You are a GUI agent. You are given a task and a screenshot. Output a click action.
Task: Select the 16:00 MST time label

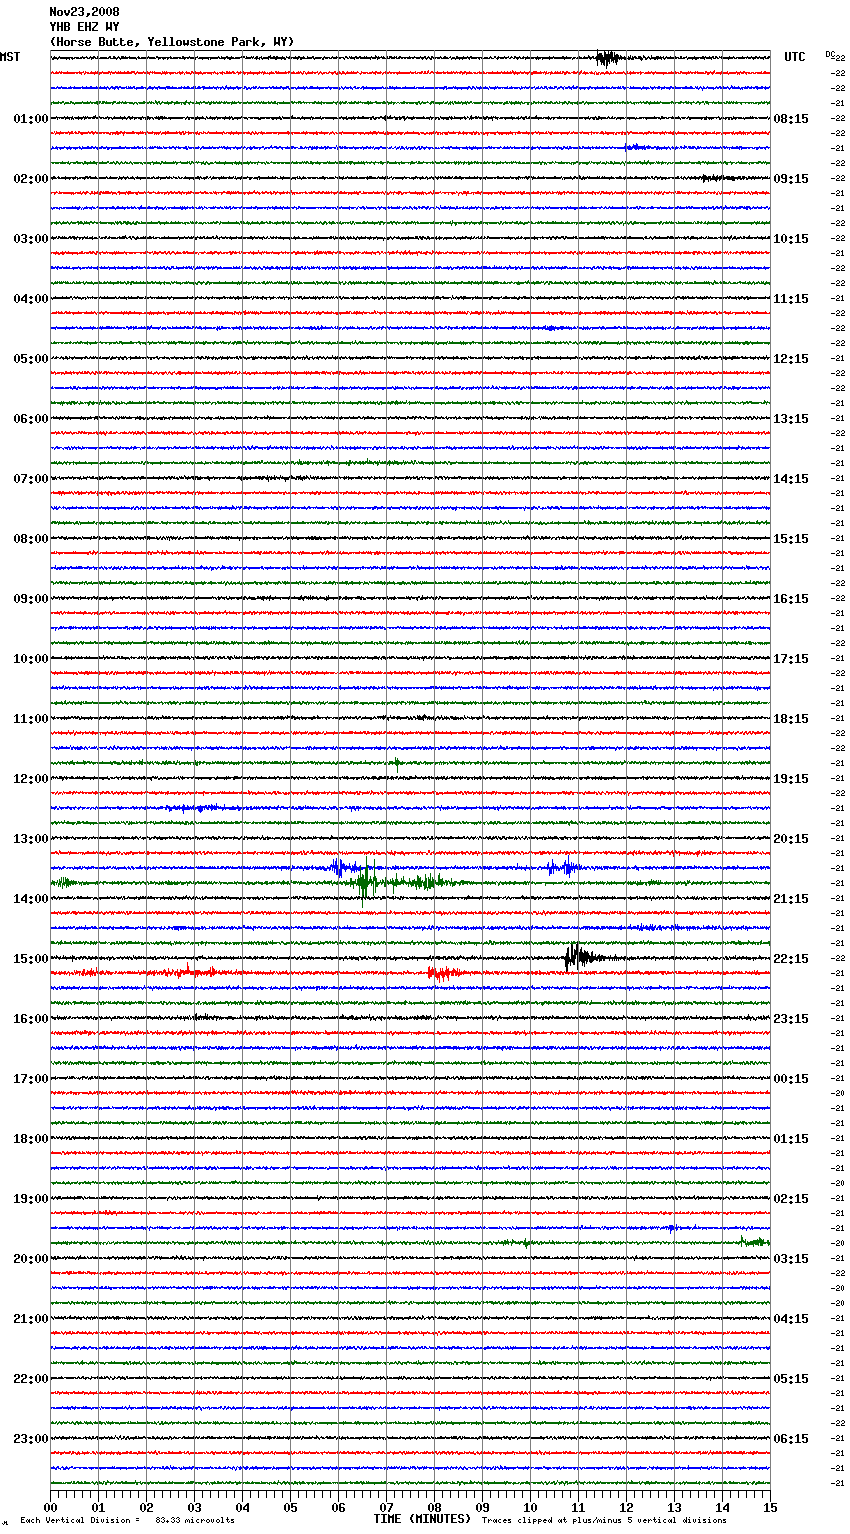(31, 1019)
